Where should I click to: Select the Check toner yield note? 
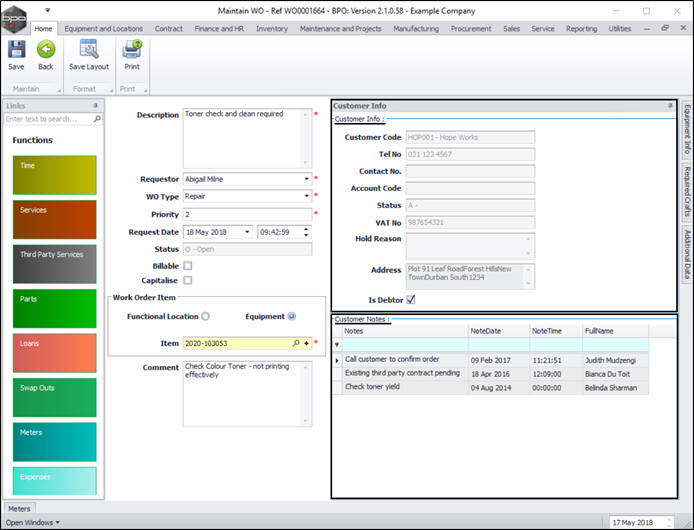pyautogui.click(x=372, y=387)
